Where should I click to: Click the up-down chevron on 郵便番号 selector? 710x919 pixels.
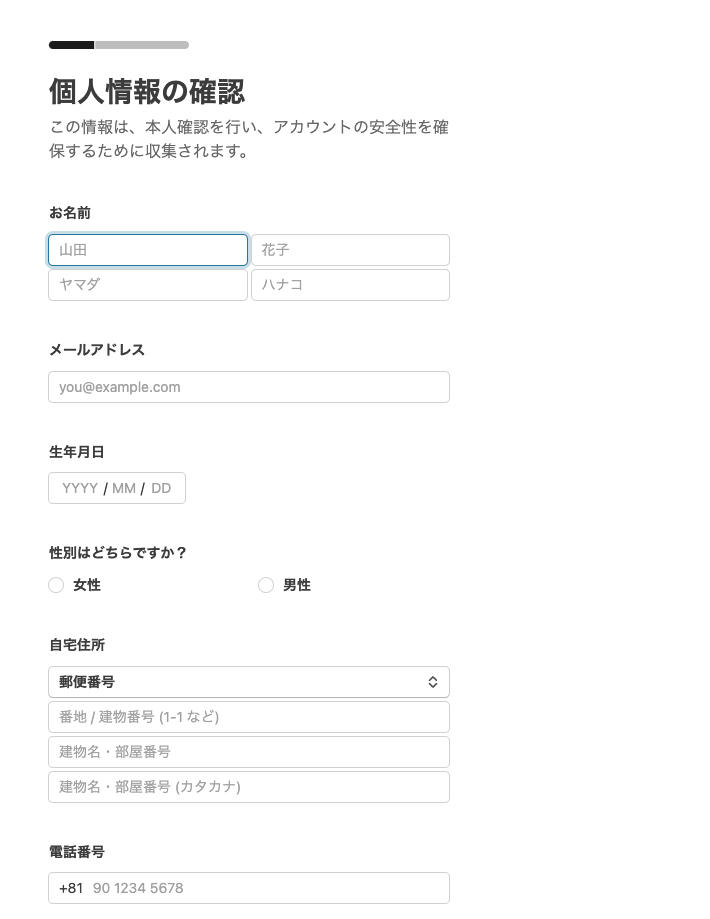[x=433, y=682]
